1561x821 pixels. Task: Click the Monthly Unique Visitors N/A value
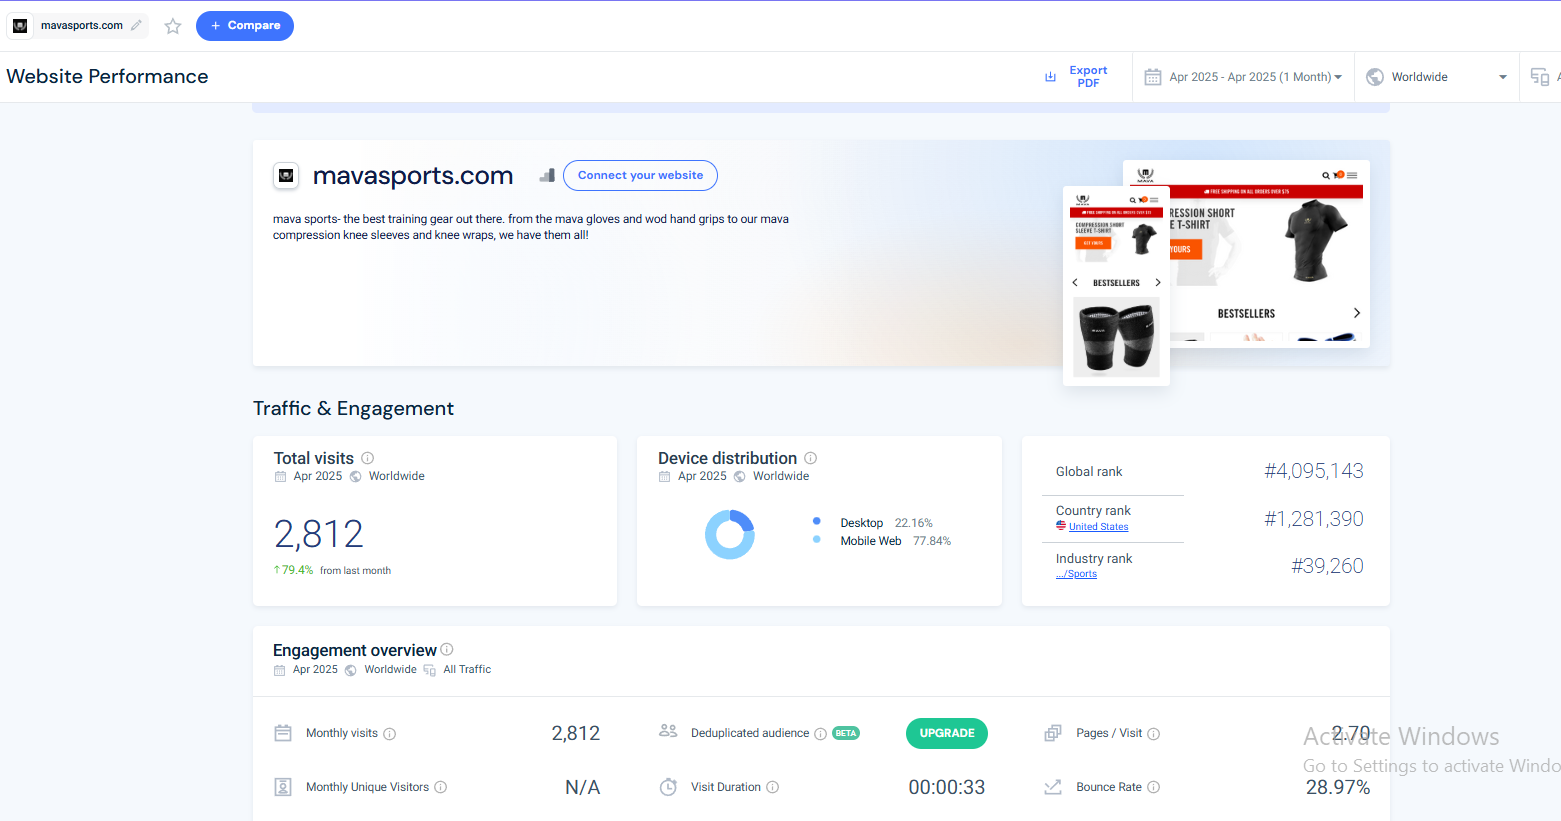tap(583, 787)
